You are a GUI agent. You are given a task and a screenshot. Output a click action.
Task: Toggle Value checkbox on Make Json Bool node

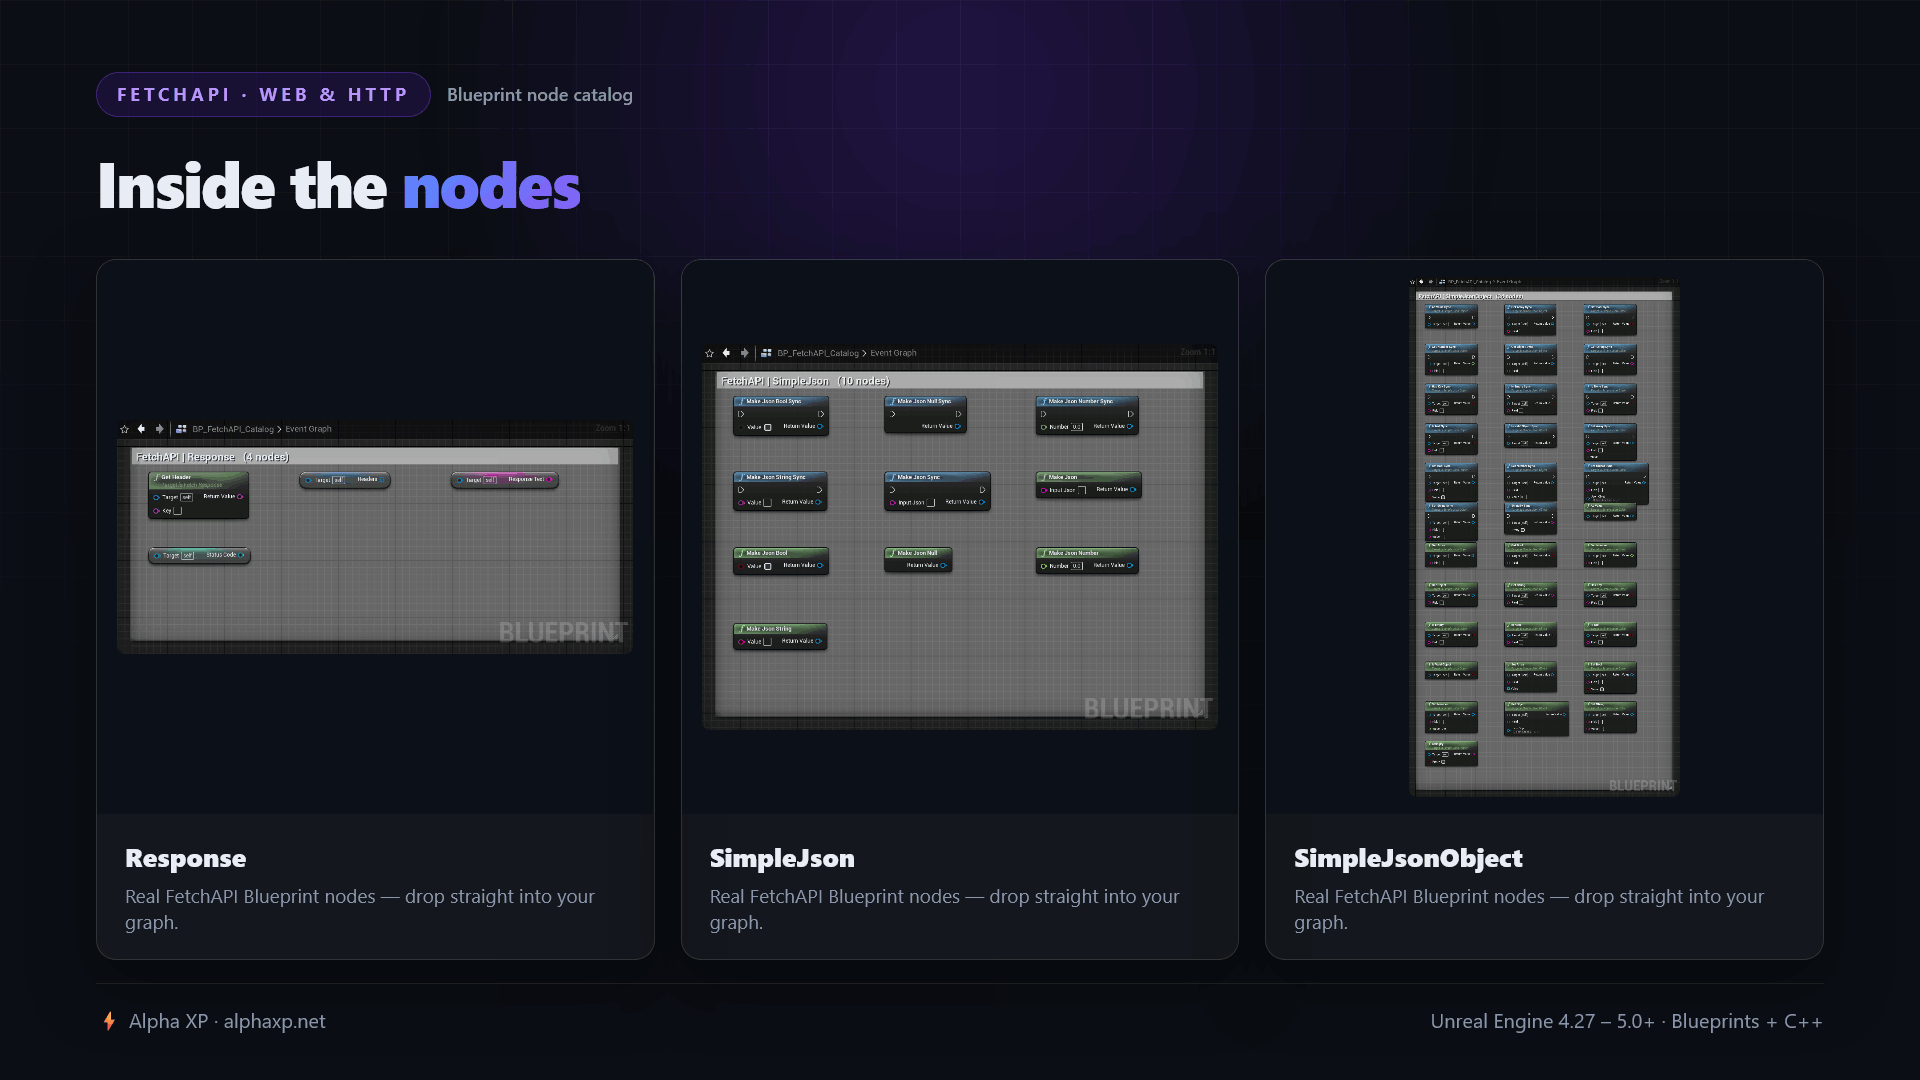pos(768,566)
